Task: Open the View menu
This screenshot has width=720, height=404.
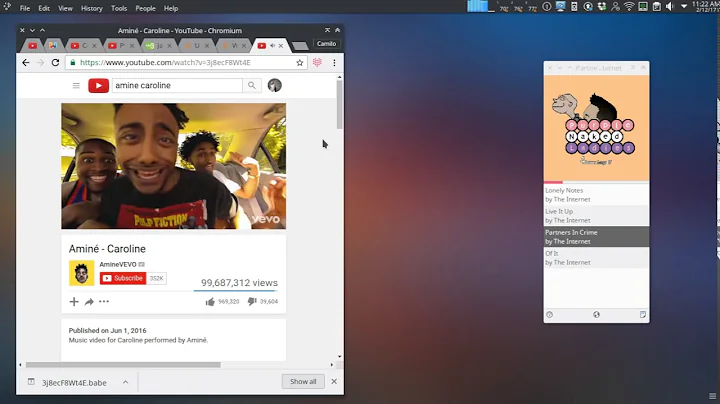Action: point(65,8)
